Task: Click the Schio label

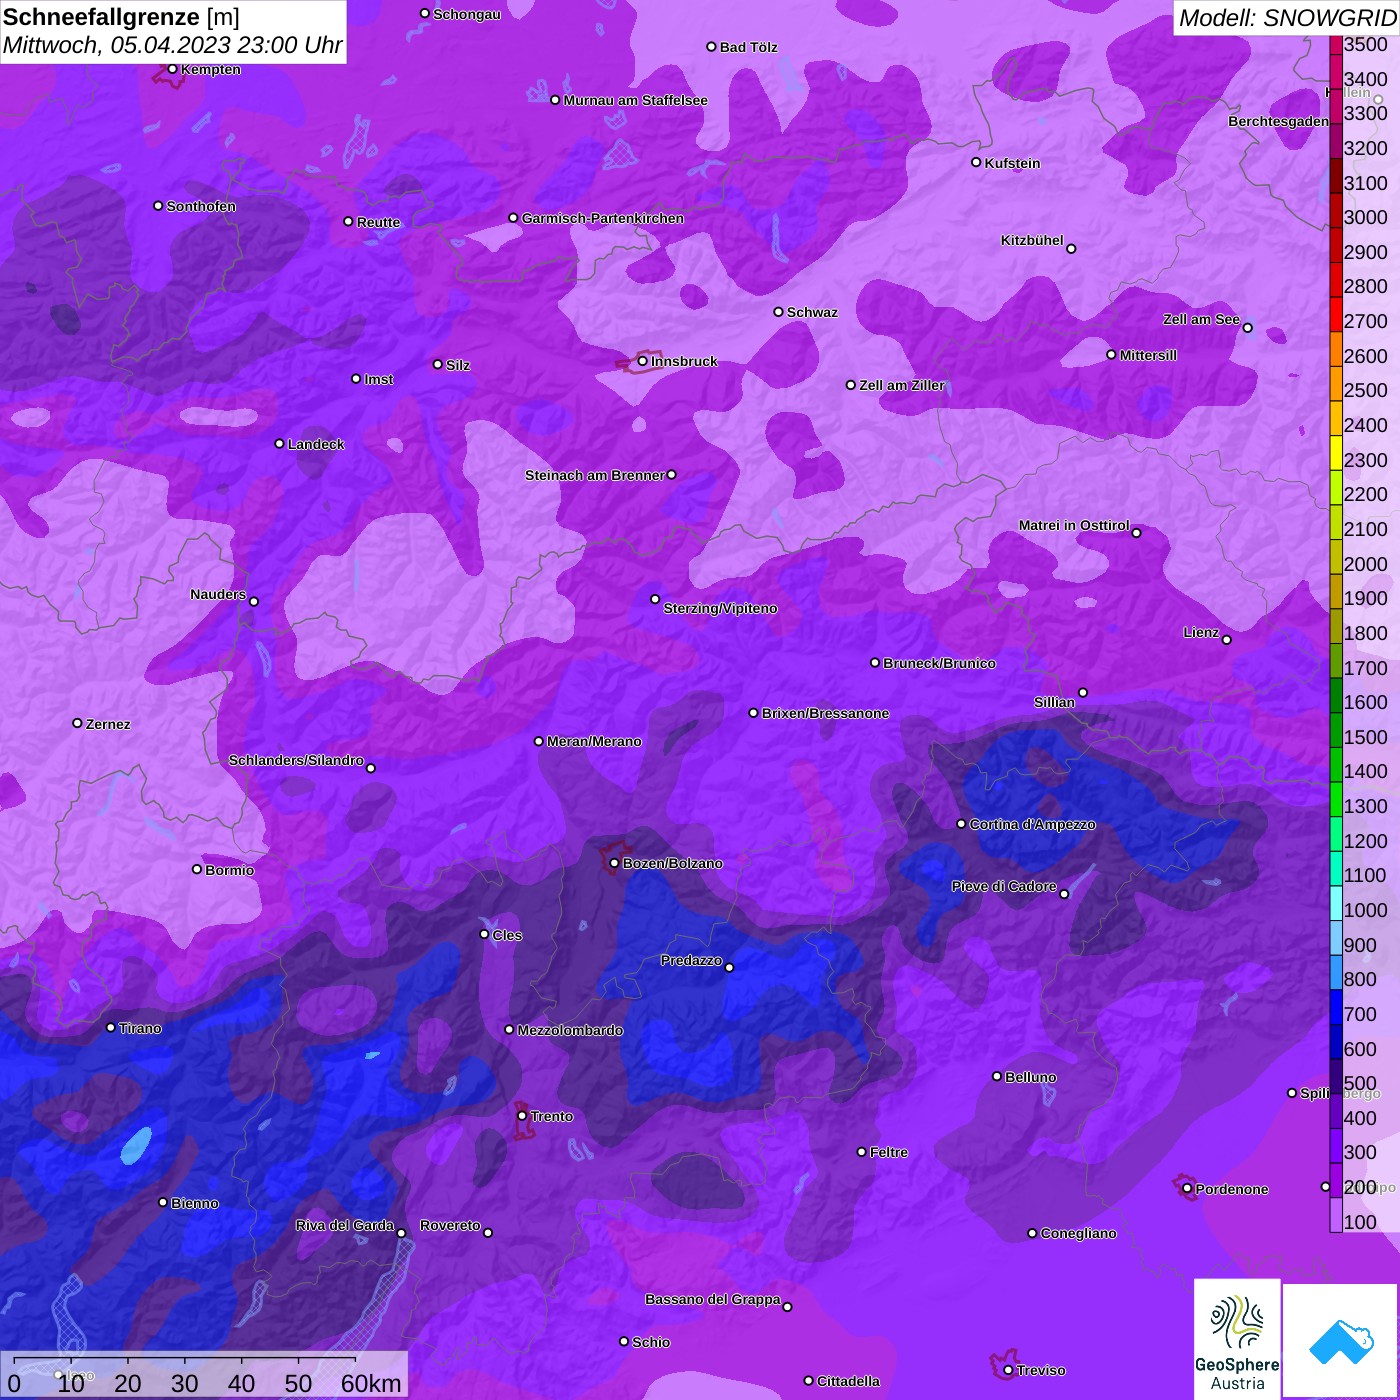Action: tap(651, 1342)
